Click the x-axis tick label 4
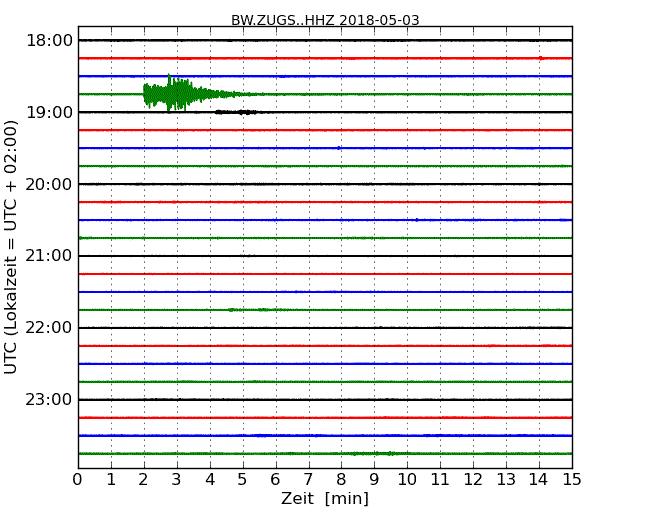 tap(210, 479)
